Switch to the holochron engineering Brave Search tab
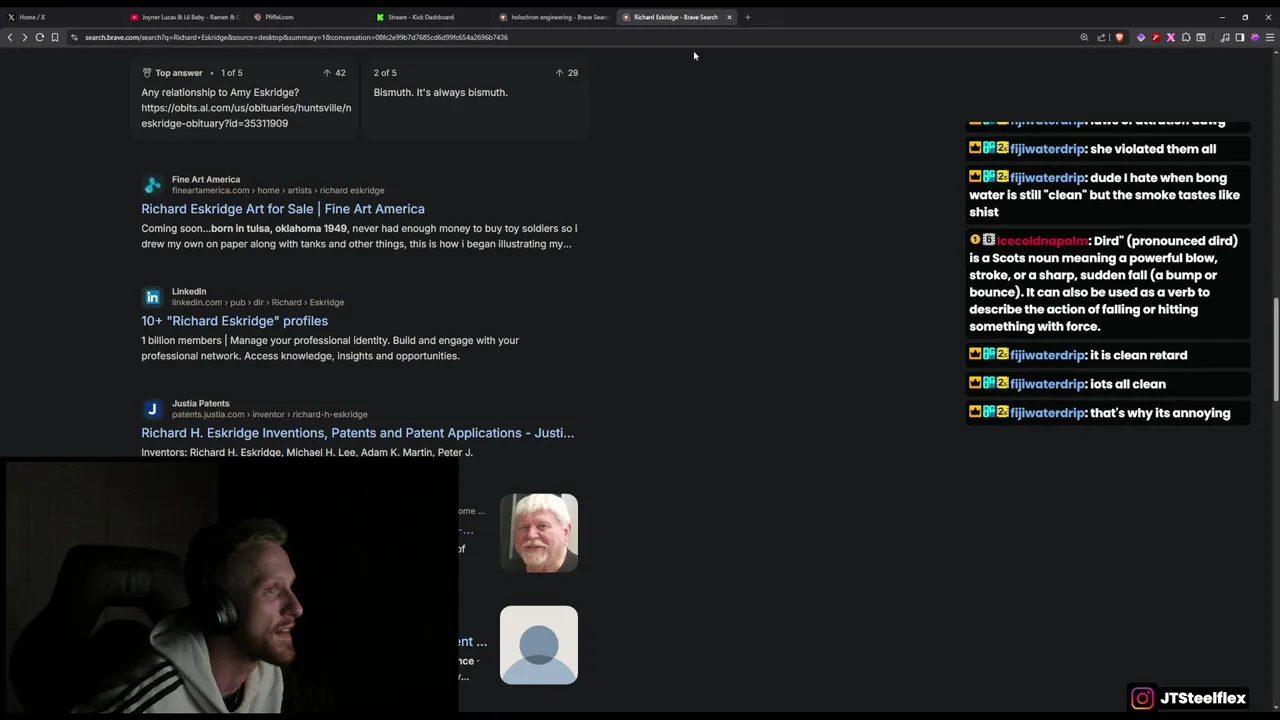1280x720 pixels. (553, 17)
